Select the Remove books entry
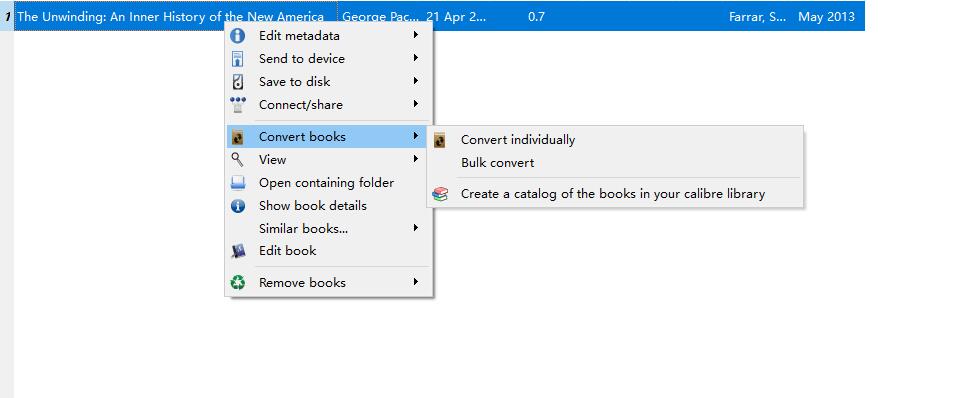This screenshot has width=975, height=398. click(328, 283)
